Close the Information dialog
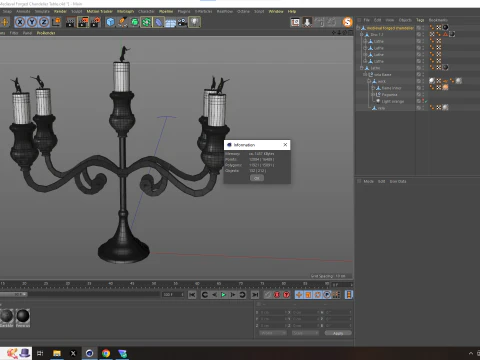 pyautogui.click(x=285, y=145)
